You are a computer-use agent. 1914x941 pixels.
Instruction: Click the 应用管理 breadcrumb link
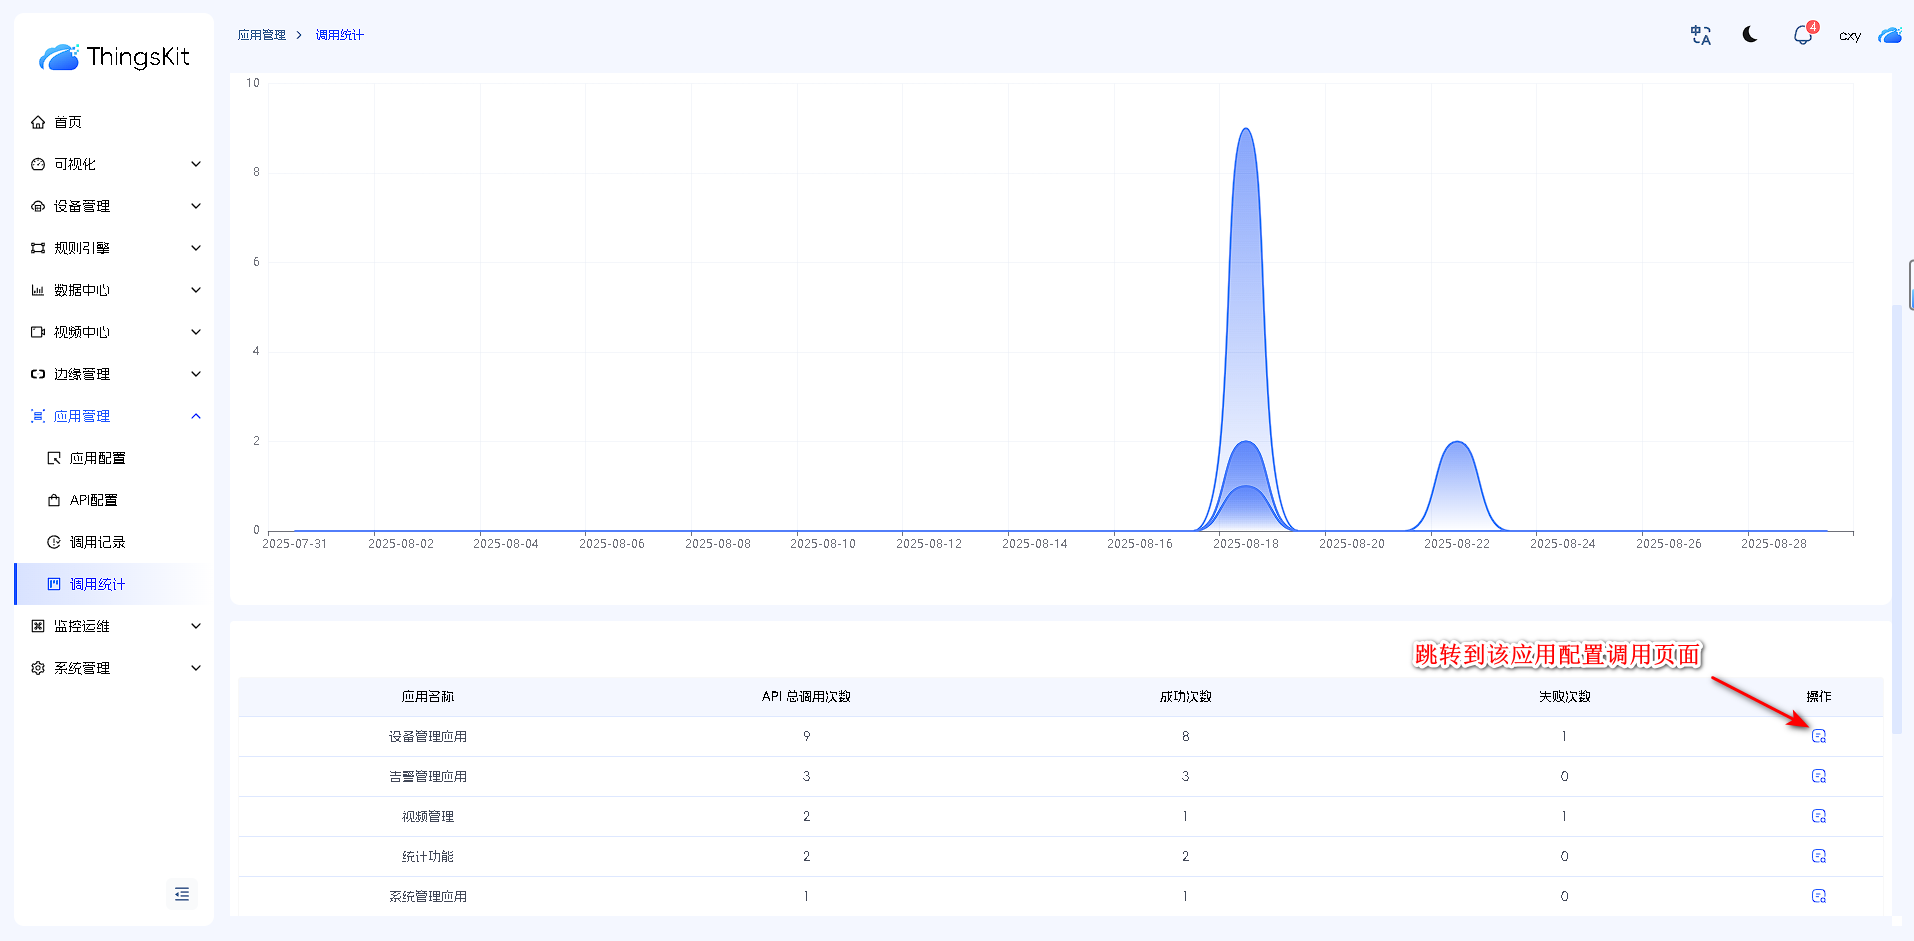(x=261, y=35)
